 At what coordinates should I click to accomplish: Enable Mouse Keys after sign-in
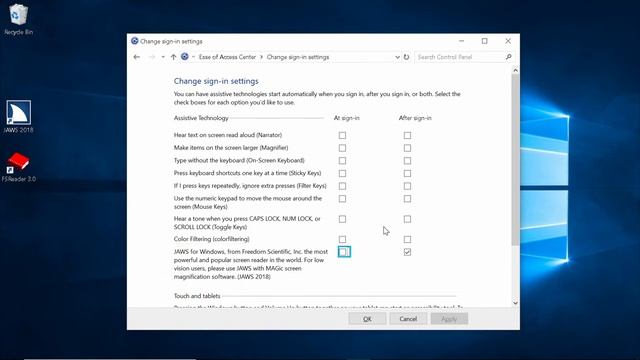[407, 199]
